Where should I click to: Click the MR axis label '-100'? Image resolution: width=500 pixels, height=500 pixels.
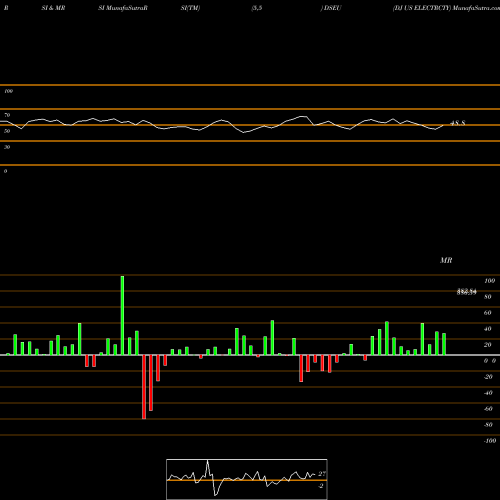coord(490,441)
